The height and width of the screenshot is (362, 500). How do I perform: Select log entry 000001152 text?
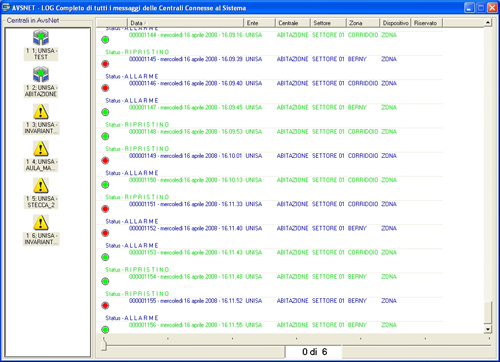tap(186, 228)
